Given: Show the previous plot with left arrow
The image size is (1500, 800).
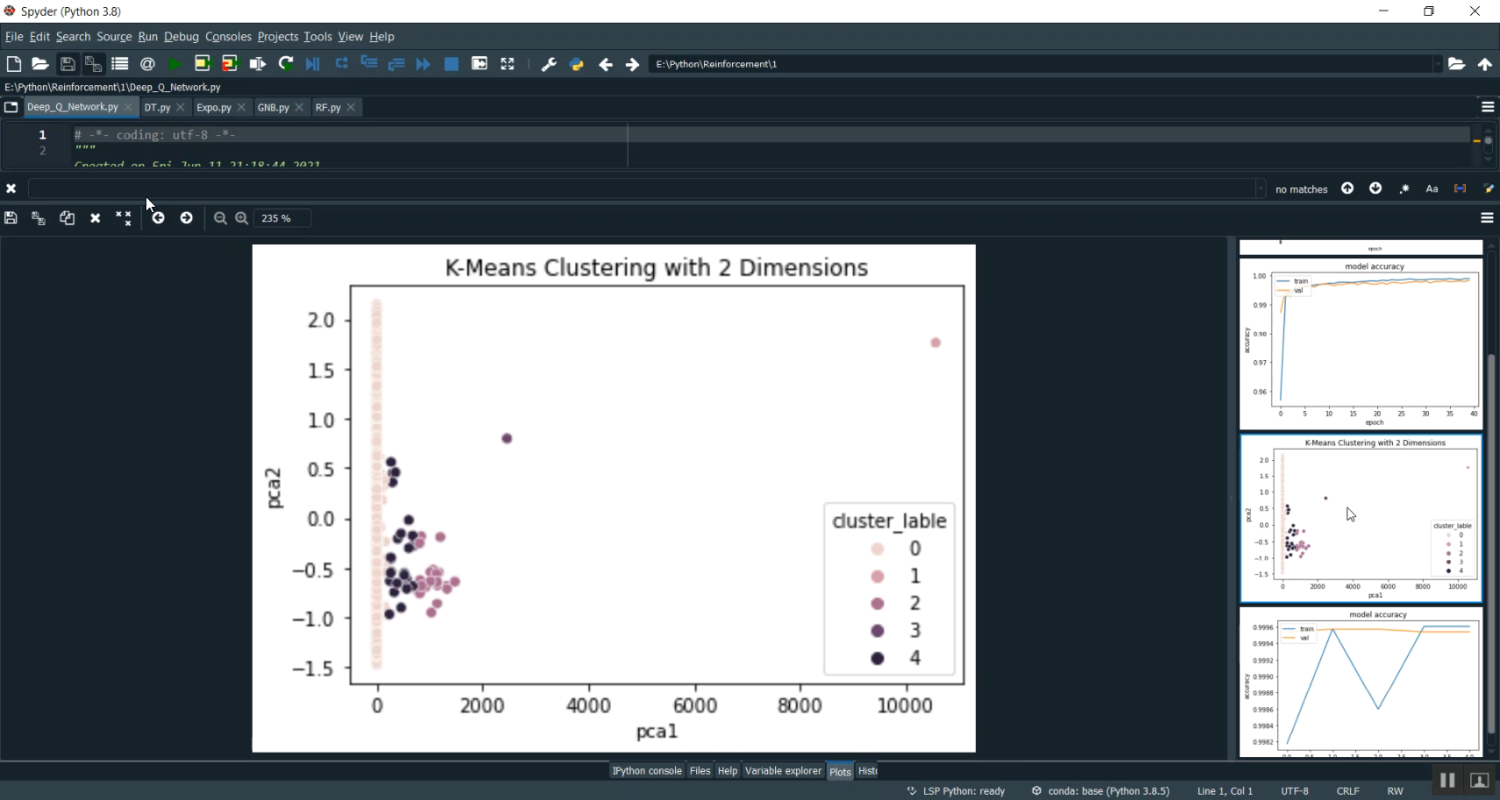Looking at the screenshot, I should [x=158, y=218].
